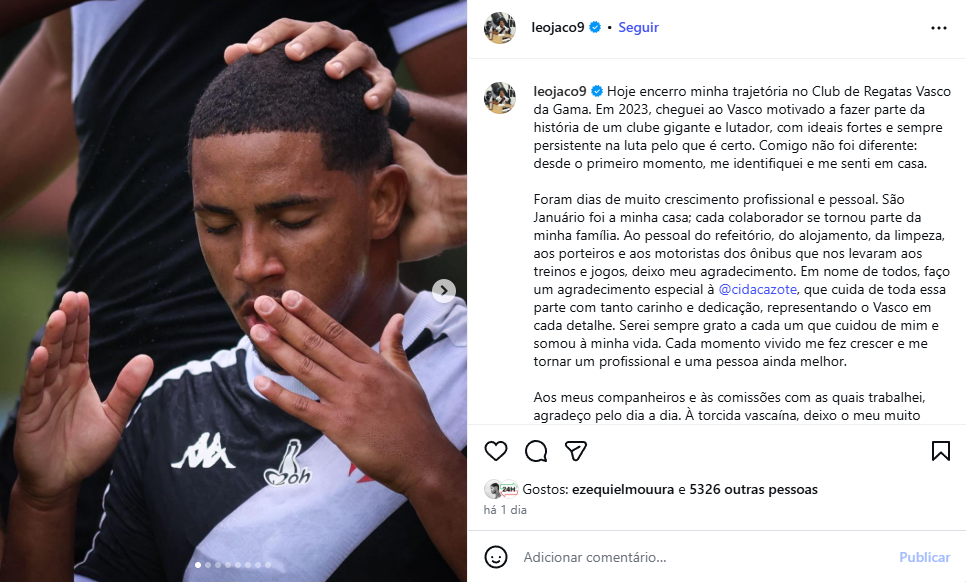Image resolution: width=966 pixels, height=582 pixels.
Task: Open leojaco9 username in header
Action: point(558,27)
